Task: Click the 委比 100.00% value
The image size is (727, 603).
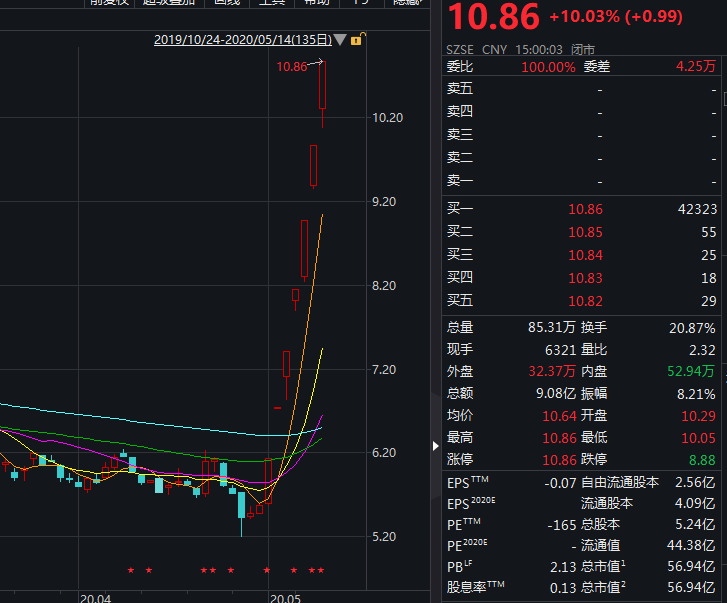Action: (548, 67)
